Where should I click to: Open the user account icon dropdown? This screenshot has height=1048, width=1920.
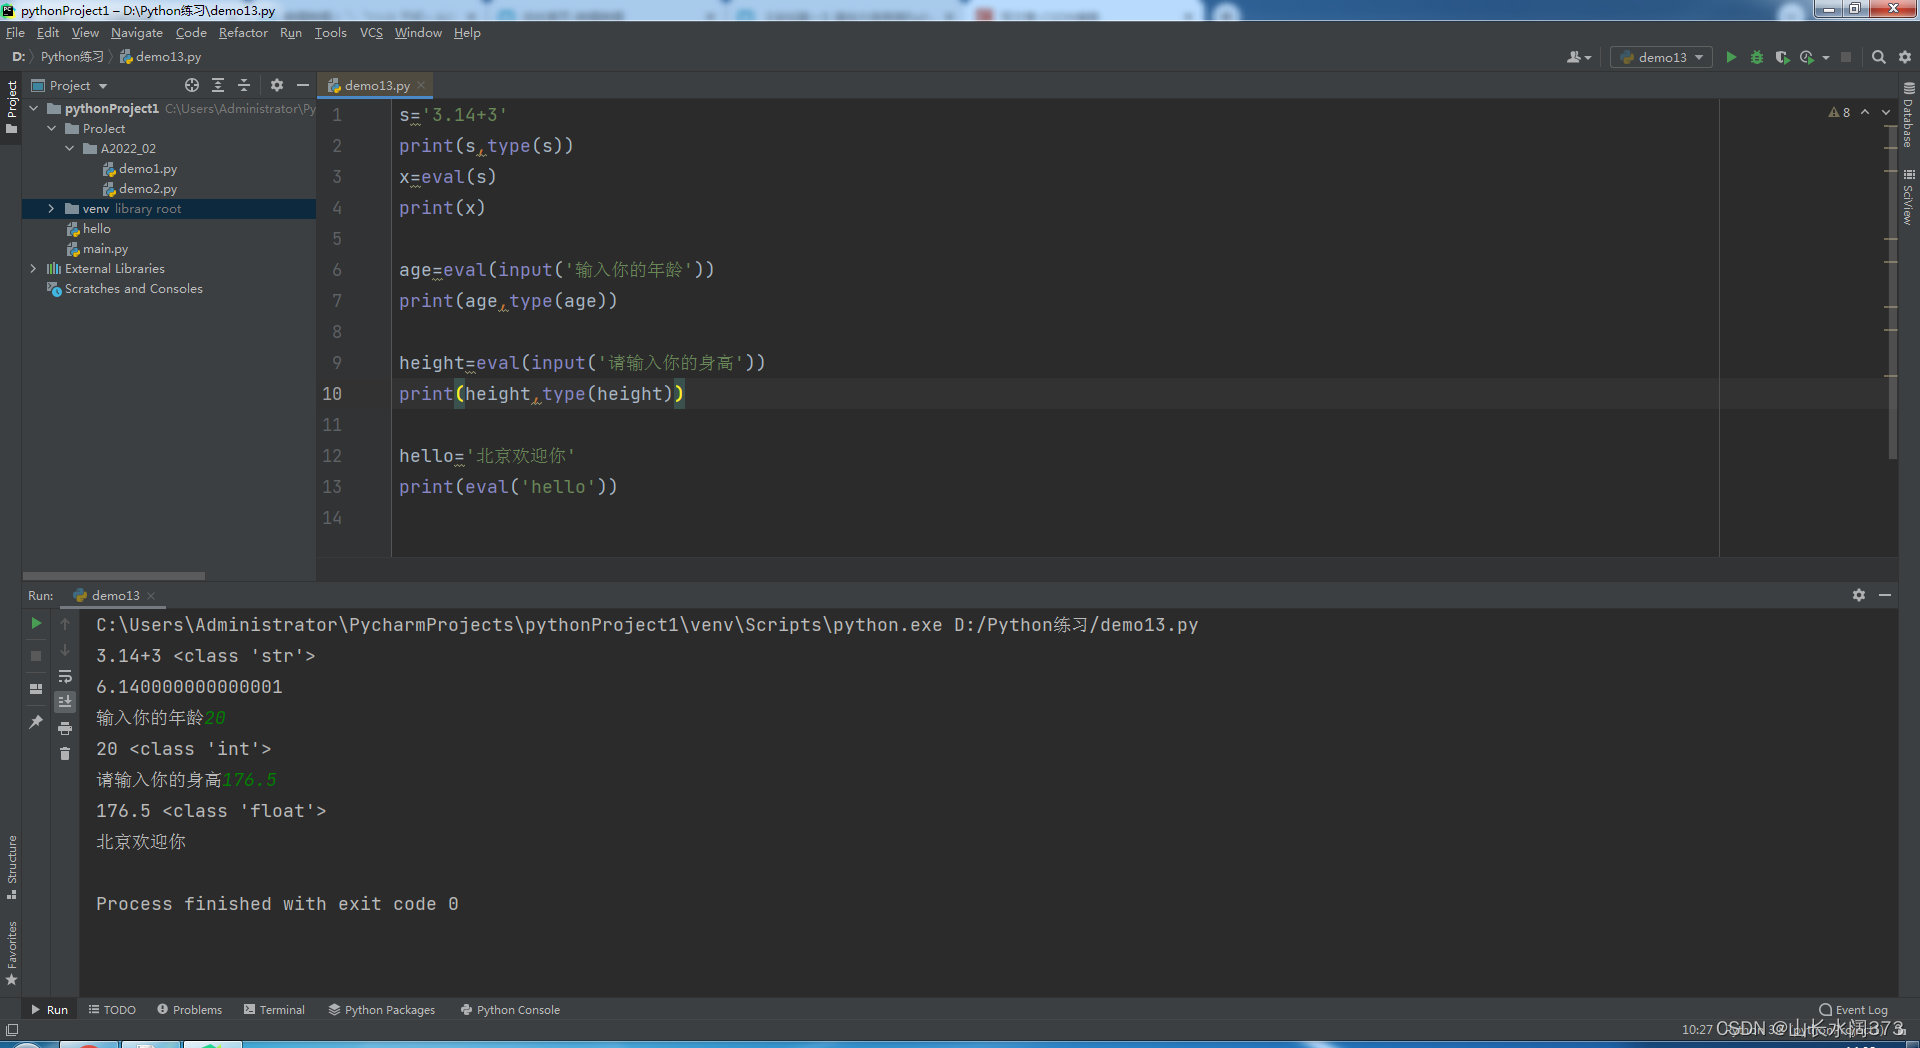click(x=1579, y=57)
